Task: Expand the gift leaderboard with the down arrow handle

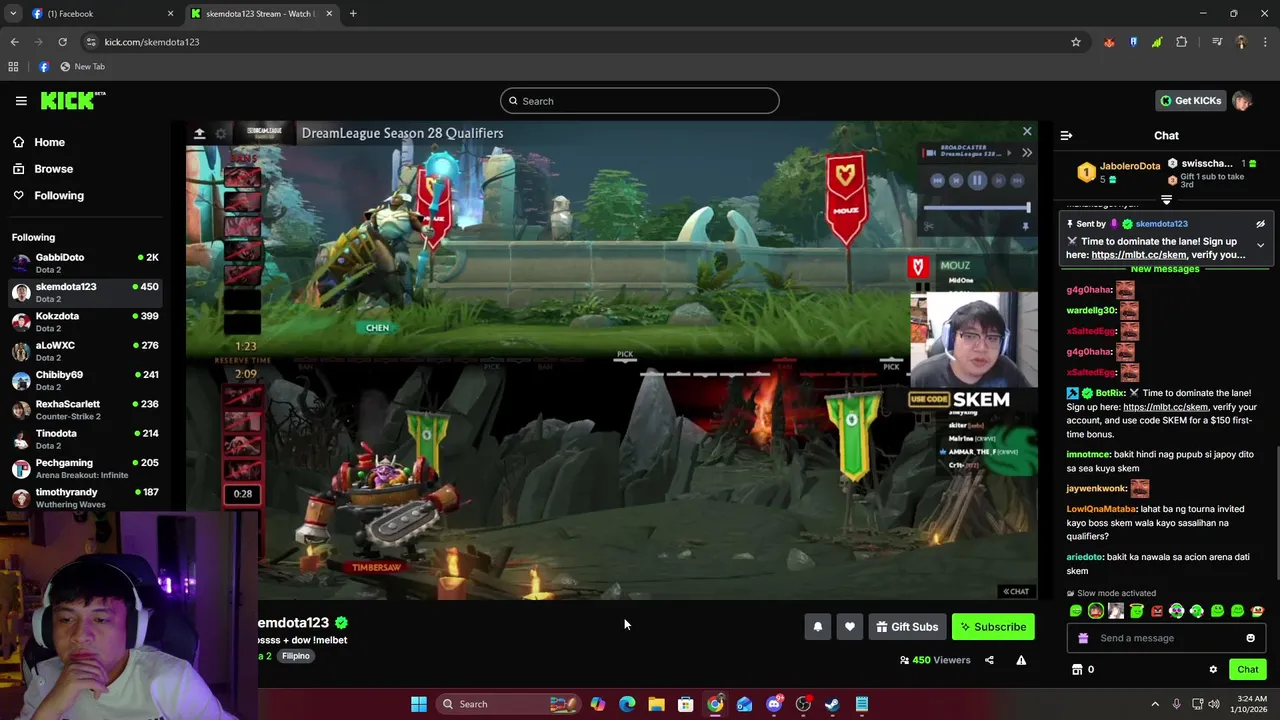Action: click(x=1166, y=200)
